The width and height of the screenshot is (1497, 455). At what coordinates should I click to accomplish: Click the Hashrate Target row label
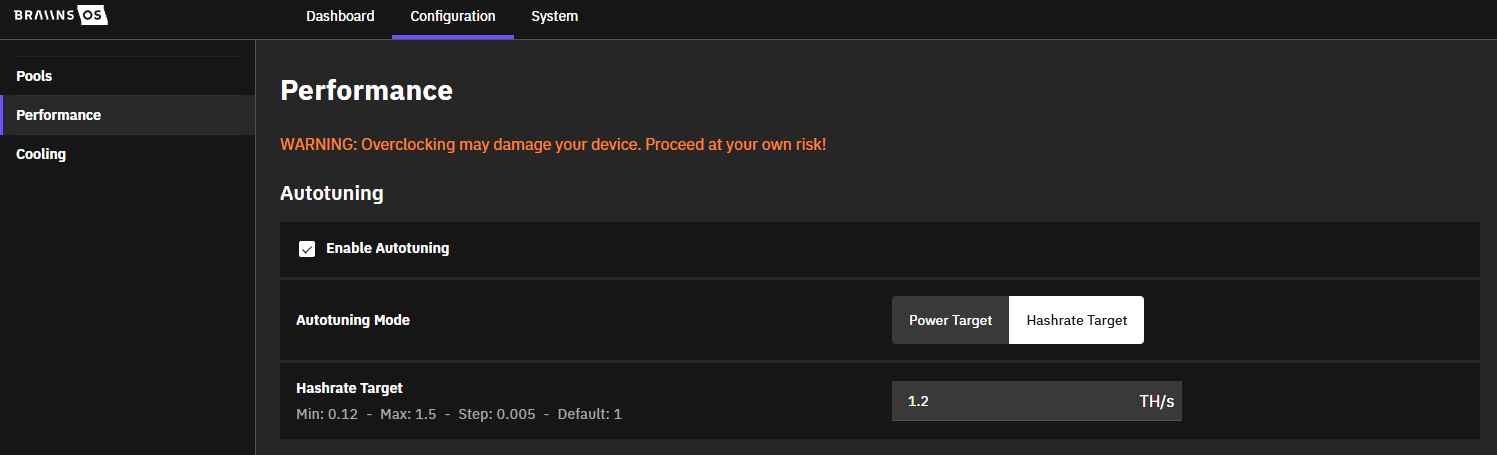tap(349, 388)
